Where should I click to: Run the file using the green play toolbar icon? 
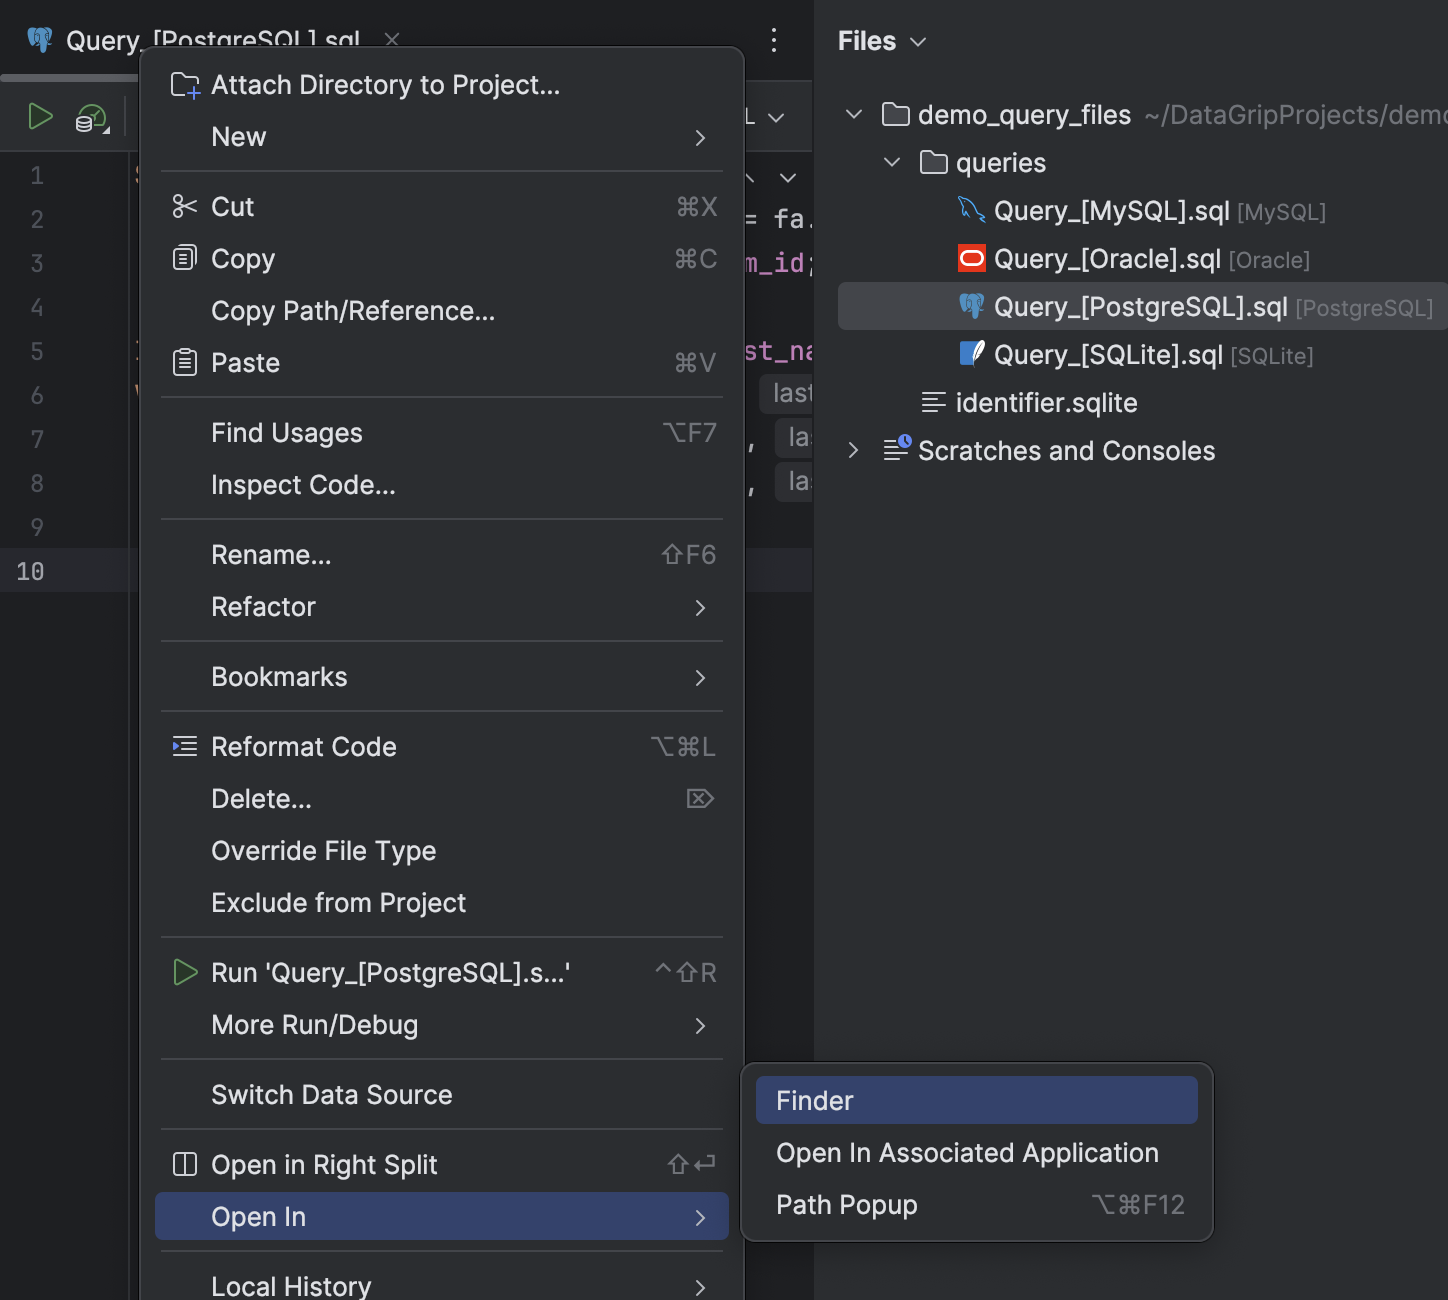click(42, 116)
